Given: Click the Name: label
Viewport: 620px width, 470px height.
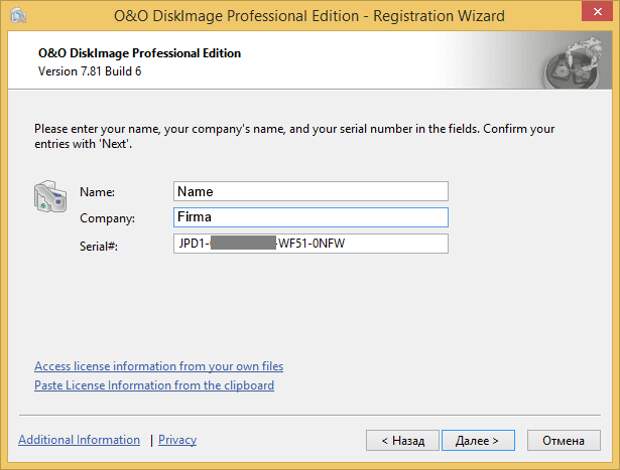Looking at the screenshot, I should (97, 192).
